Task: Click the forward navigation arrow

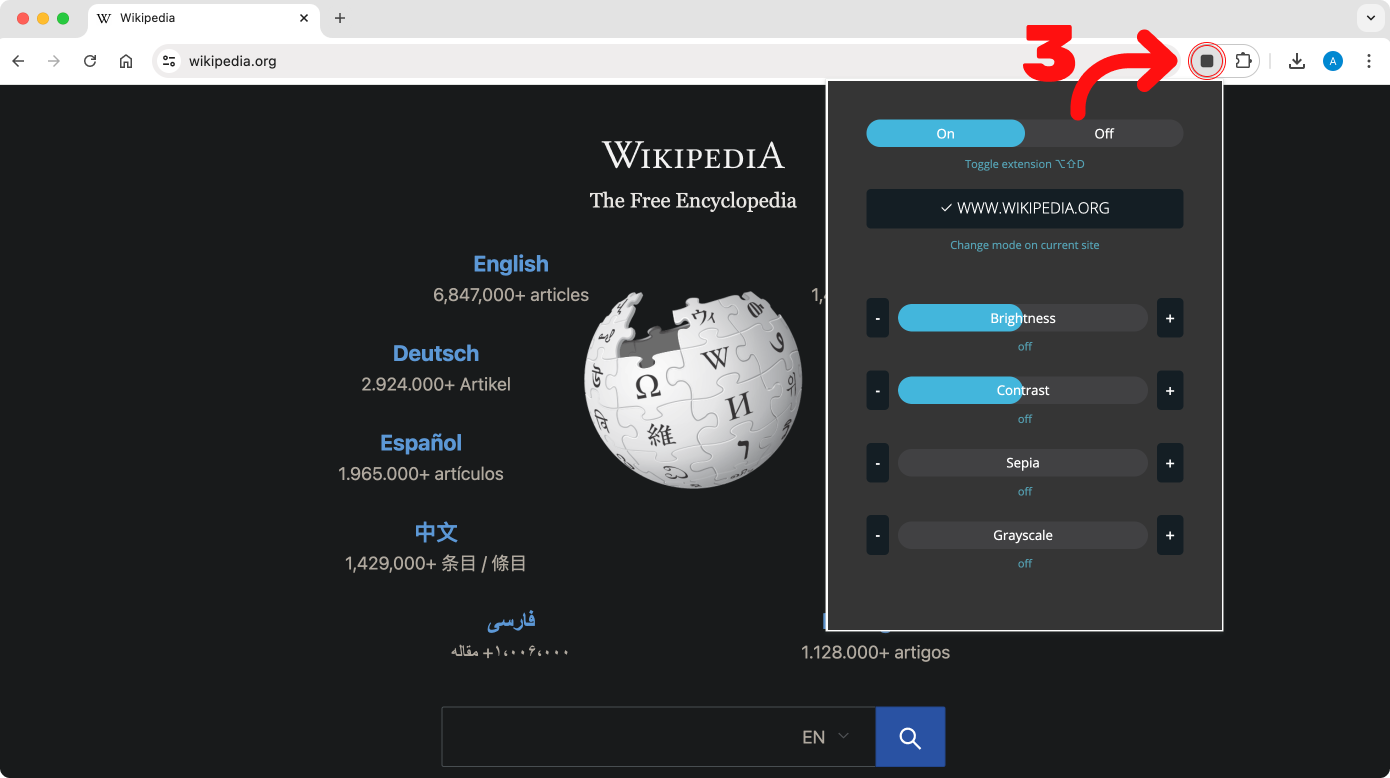Action: [54, 61]
